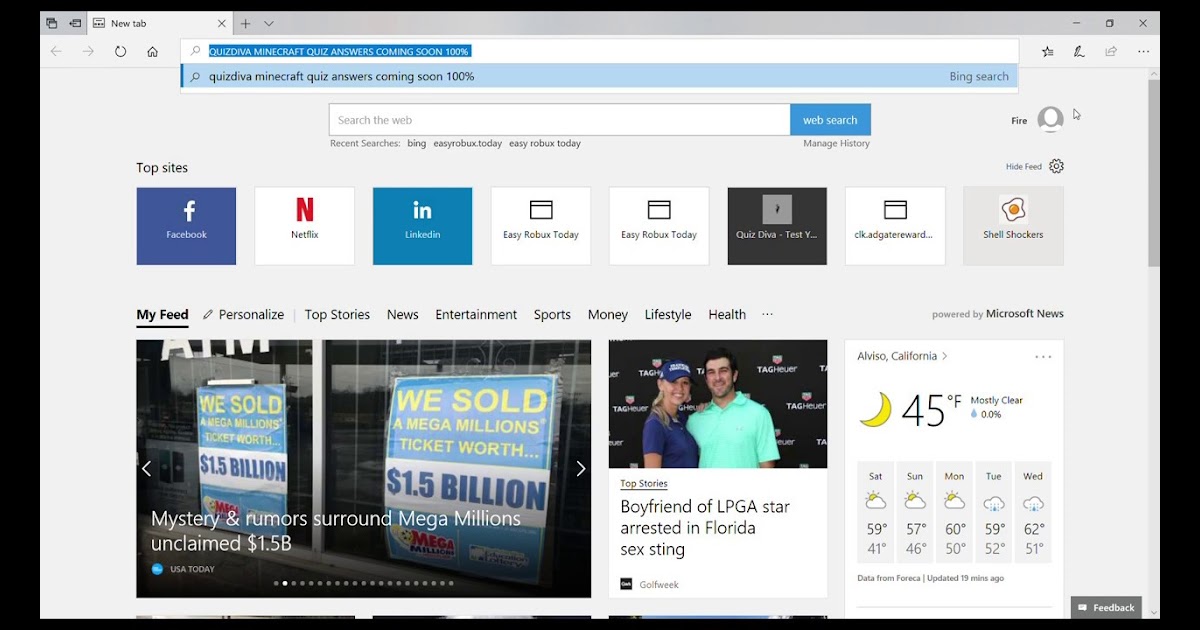Open the Money tab
This screenshot has height=630, width=1200.
(x=607, y=314)
